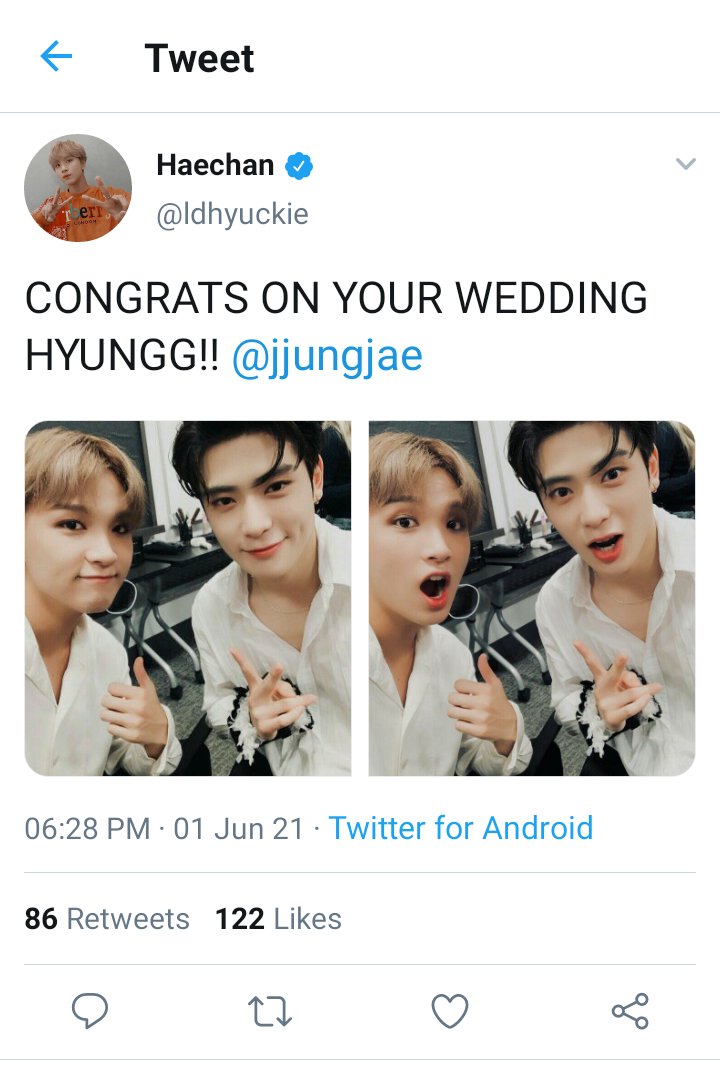Screen dimensions: 720x1072
Task: View the 122 Likes list
Action: [x=278, y=919]
